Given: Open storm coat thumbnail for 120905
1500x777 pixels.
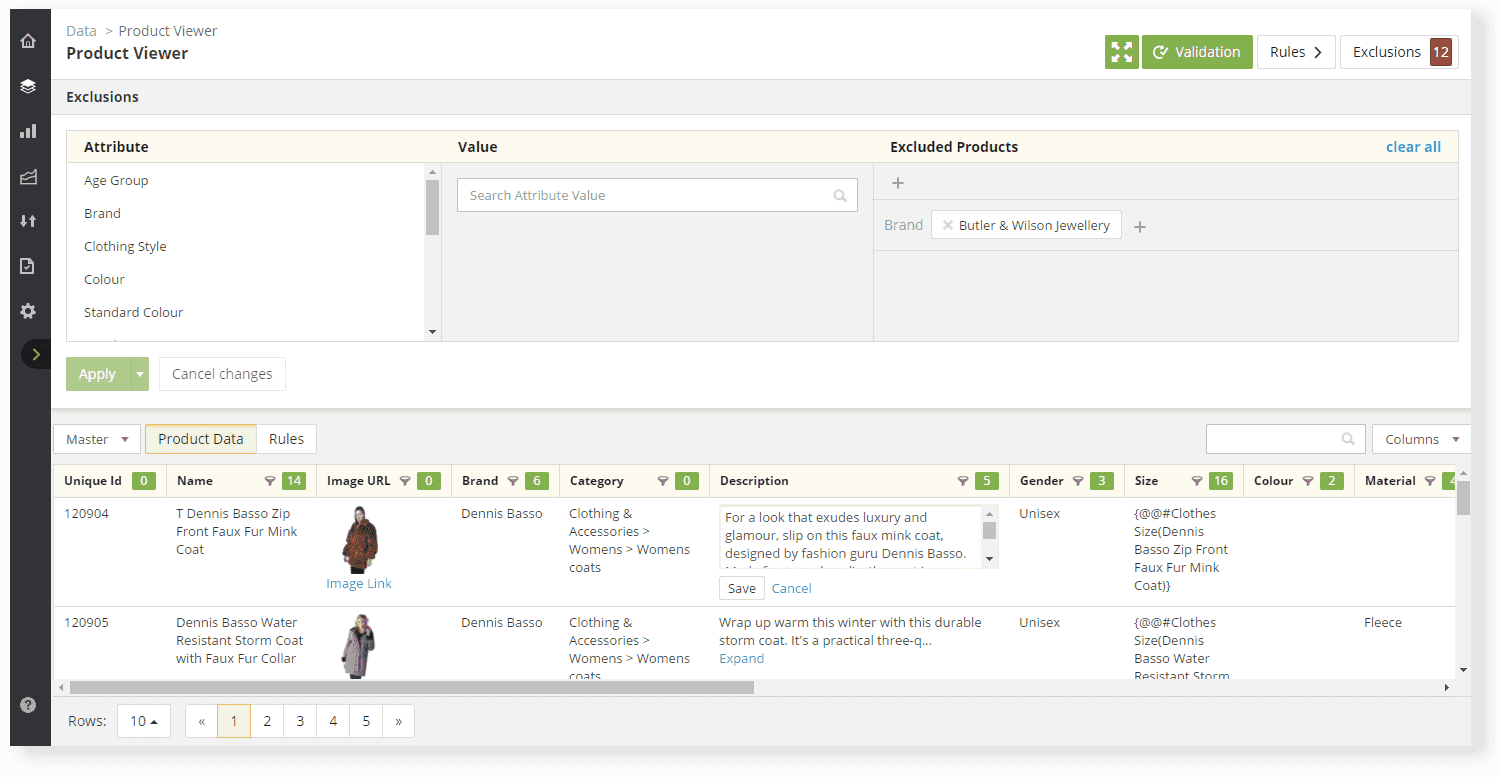Looking at the screenshot, I should pos(358,646).
